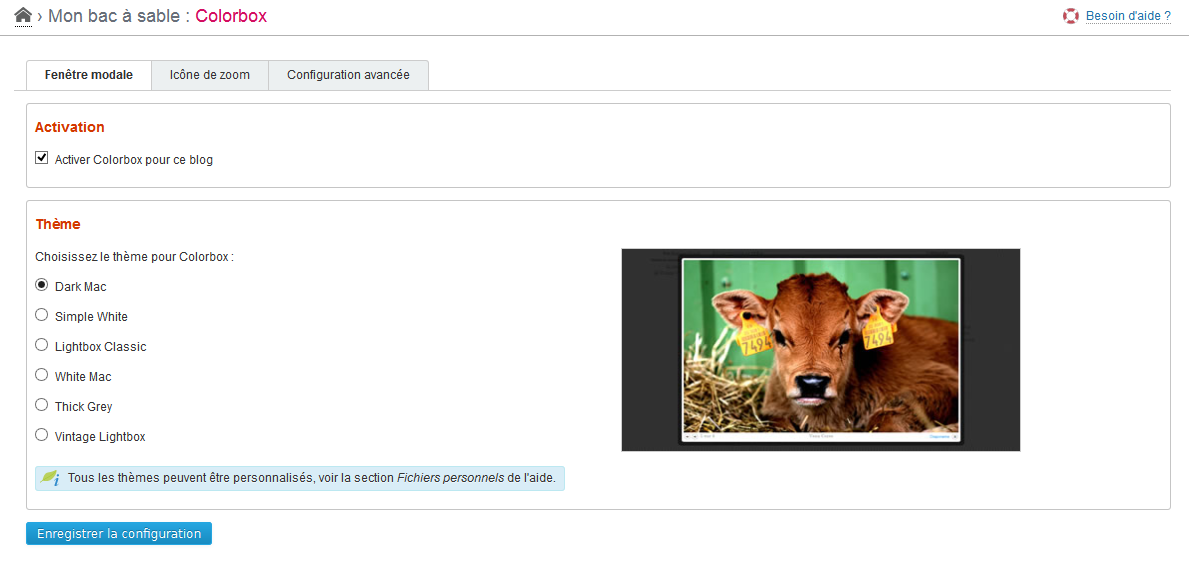Open the "Besoin d'aide ?" link
This screenshot has height=563, width=1189.
[1128, 16]
